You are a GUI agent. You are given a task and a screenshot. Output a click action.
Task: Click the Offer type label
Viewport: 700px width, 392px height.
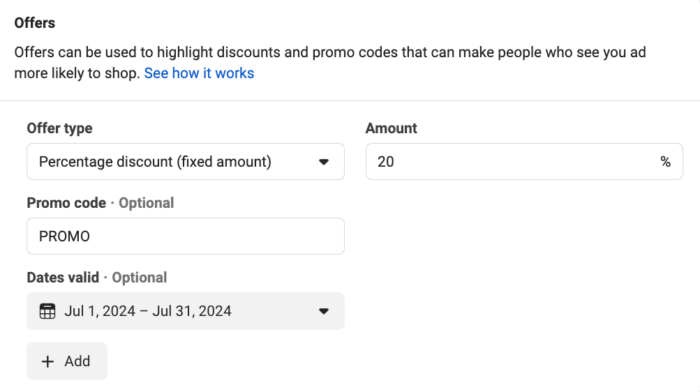[x=59, y=129]
